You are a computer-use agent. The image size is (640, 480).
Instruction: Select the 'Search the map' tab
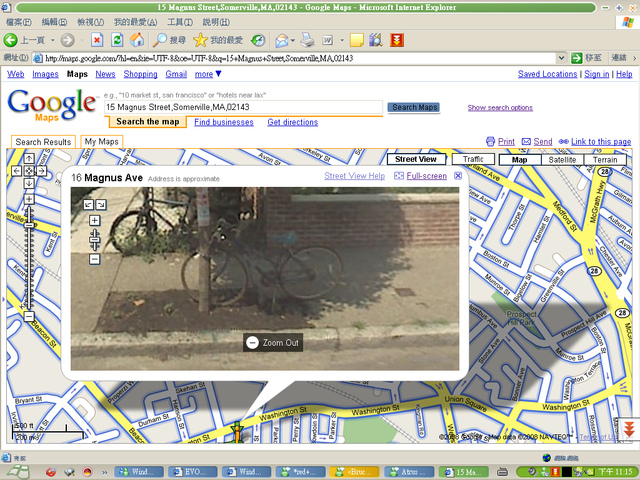[147, 122]
